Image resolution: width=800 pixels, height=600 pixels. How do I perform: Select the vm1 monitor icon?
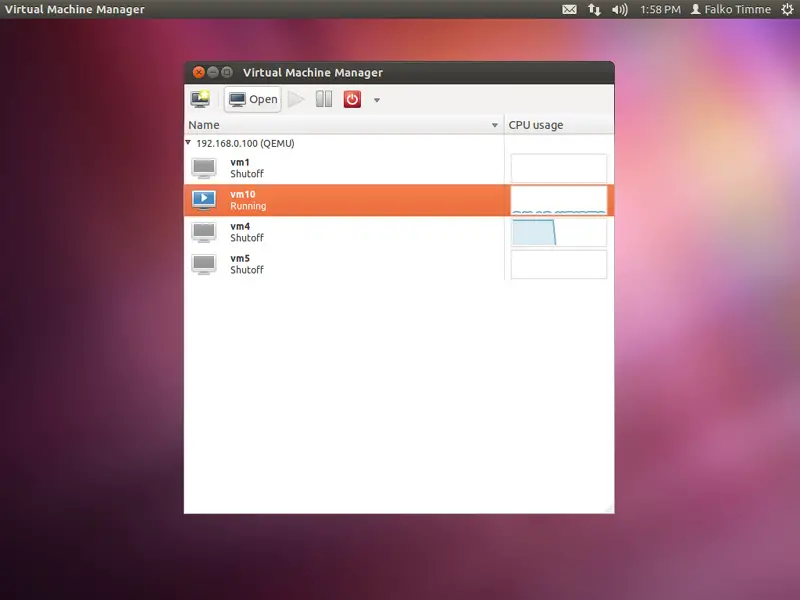(204, 168)
